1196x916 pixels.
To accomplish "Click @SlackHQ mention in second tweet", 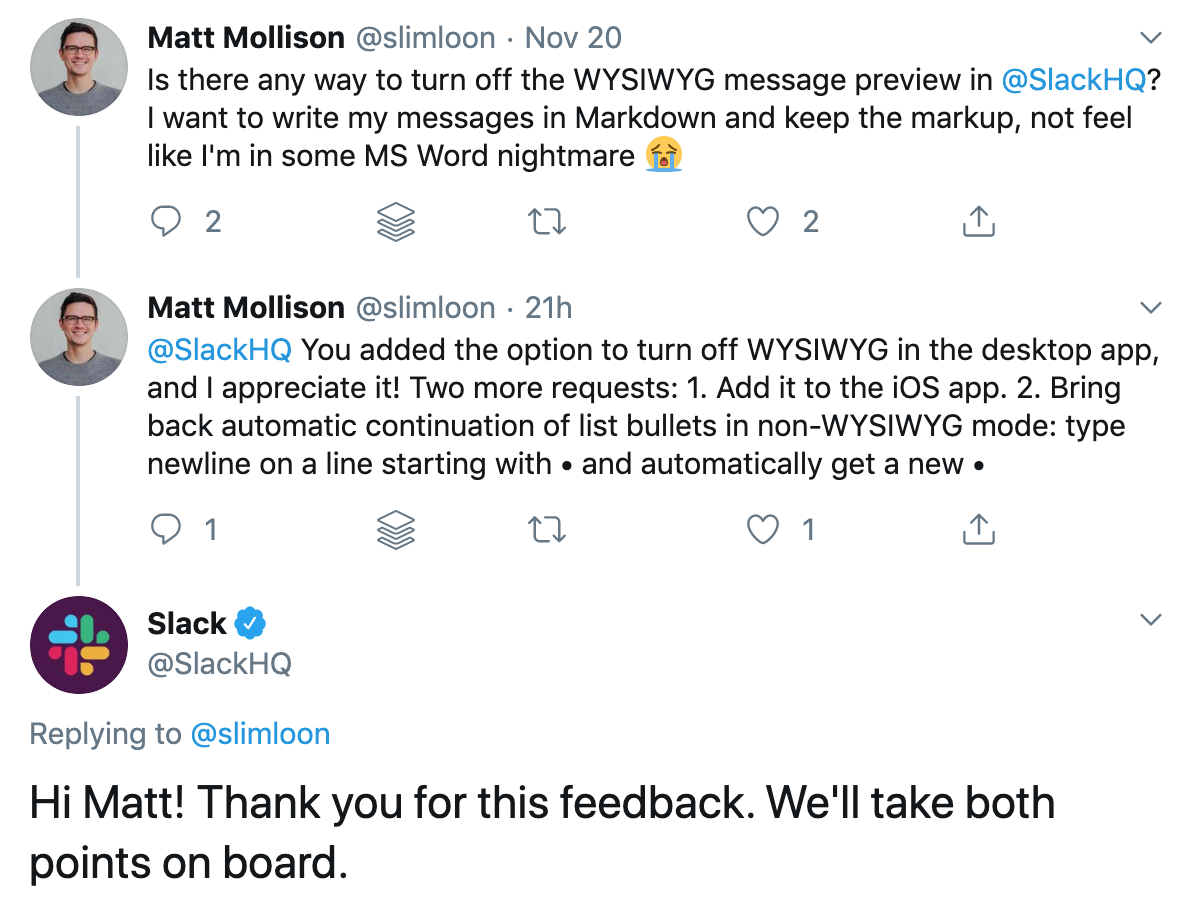I will pyautogui.click(x=219, y=350).
